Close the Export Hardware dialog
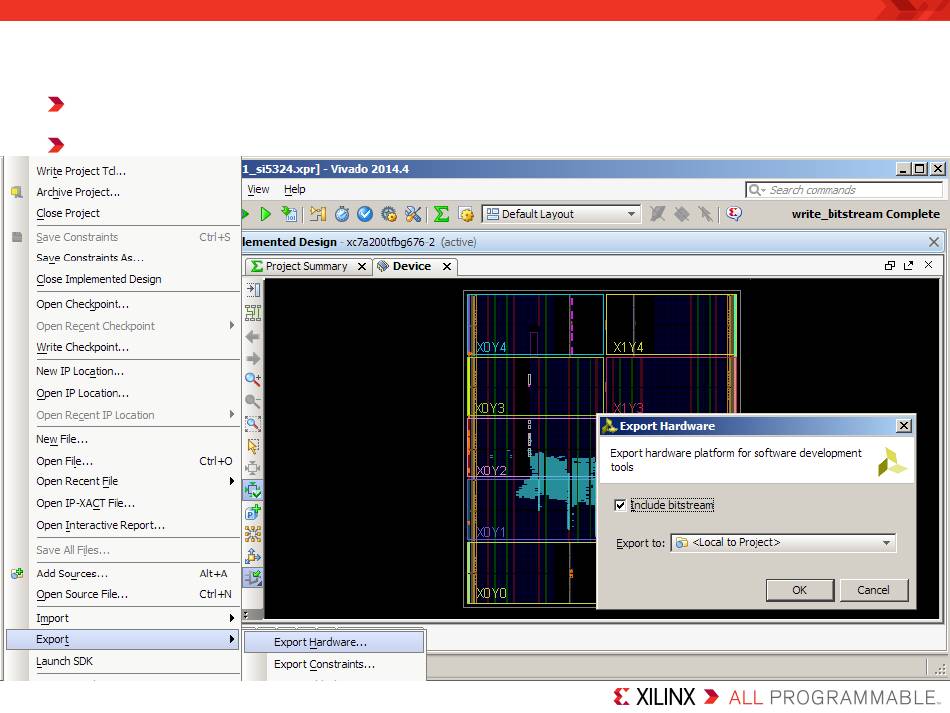Image resolution: width=950 pixels, height=713 pixels. pos(903,426)
